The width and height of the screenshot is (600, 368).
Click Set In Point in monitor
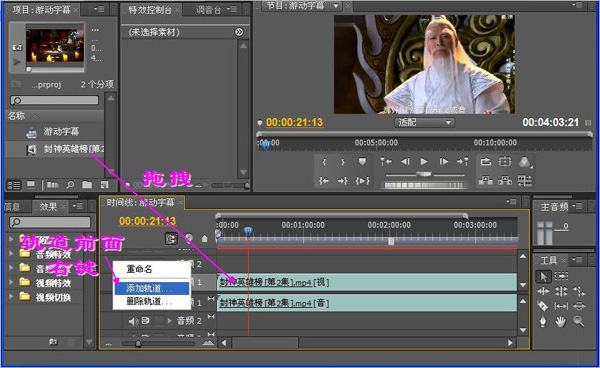324,162
